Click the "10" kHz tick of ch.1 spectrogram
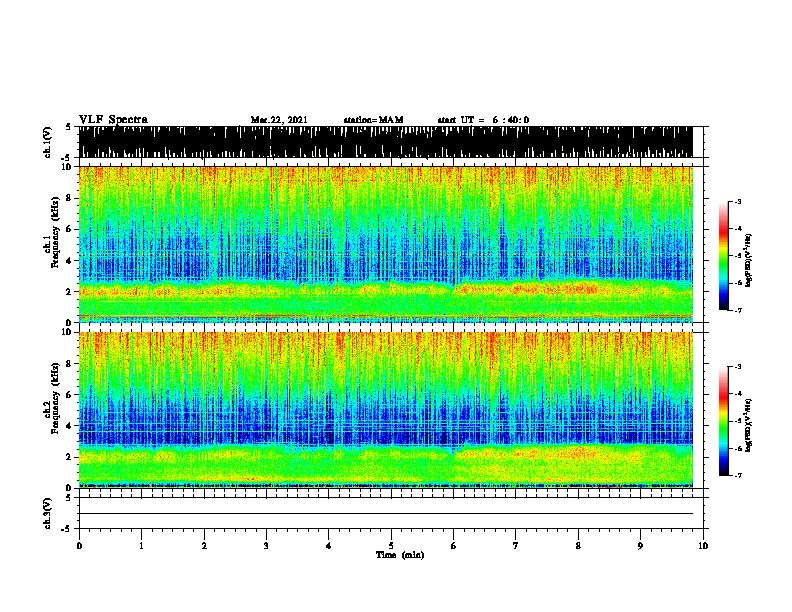792x612 pixels. 68,167
